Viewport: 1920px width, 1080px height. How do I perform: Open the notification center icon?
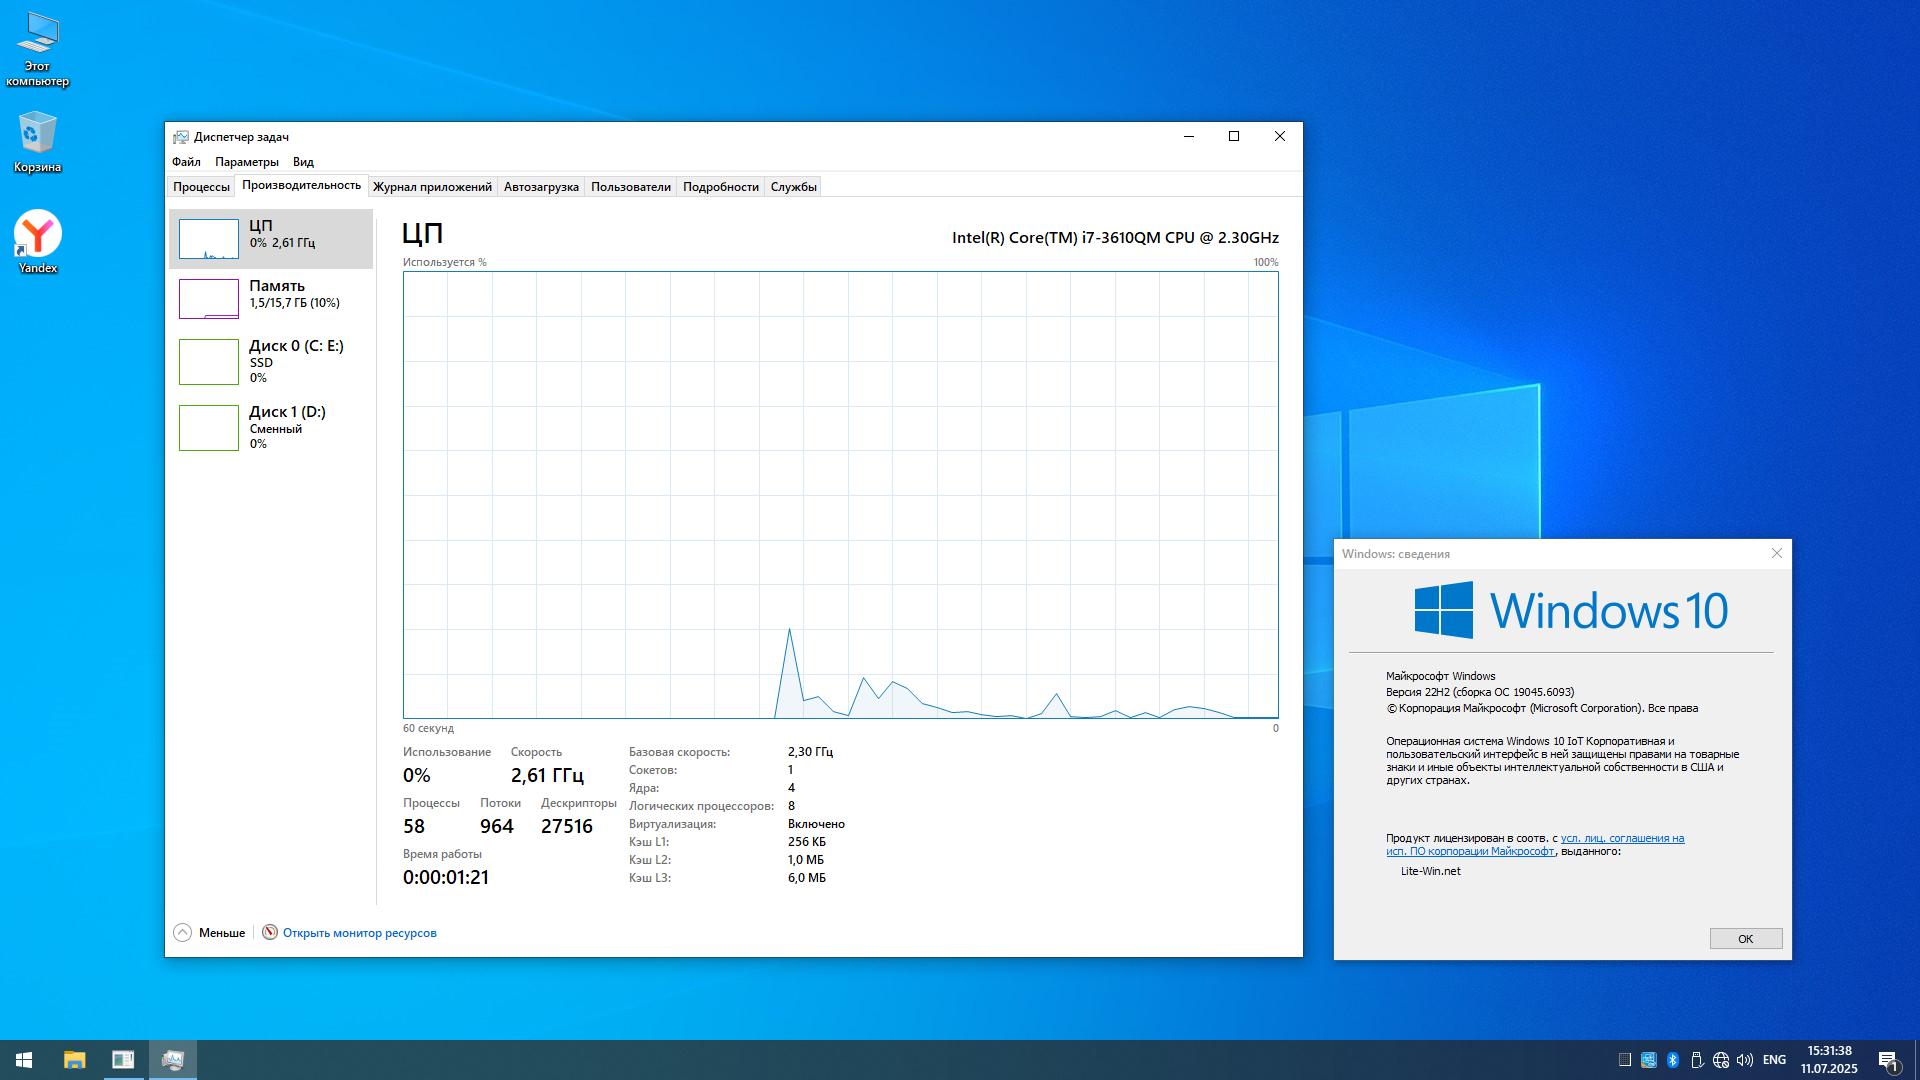coord(1888,1060)
